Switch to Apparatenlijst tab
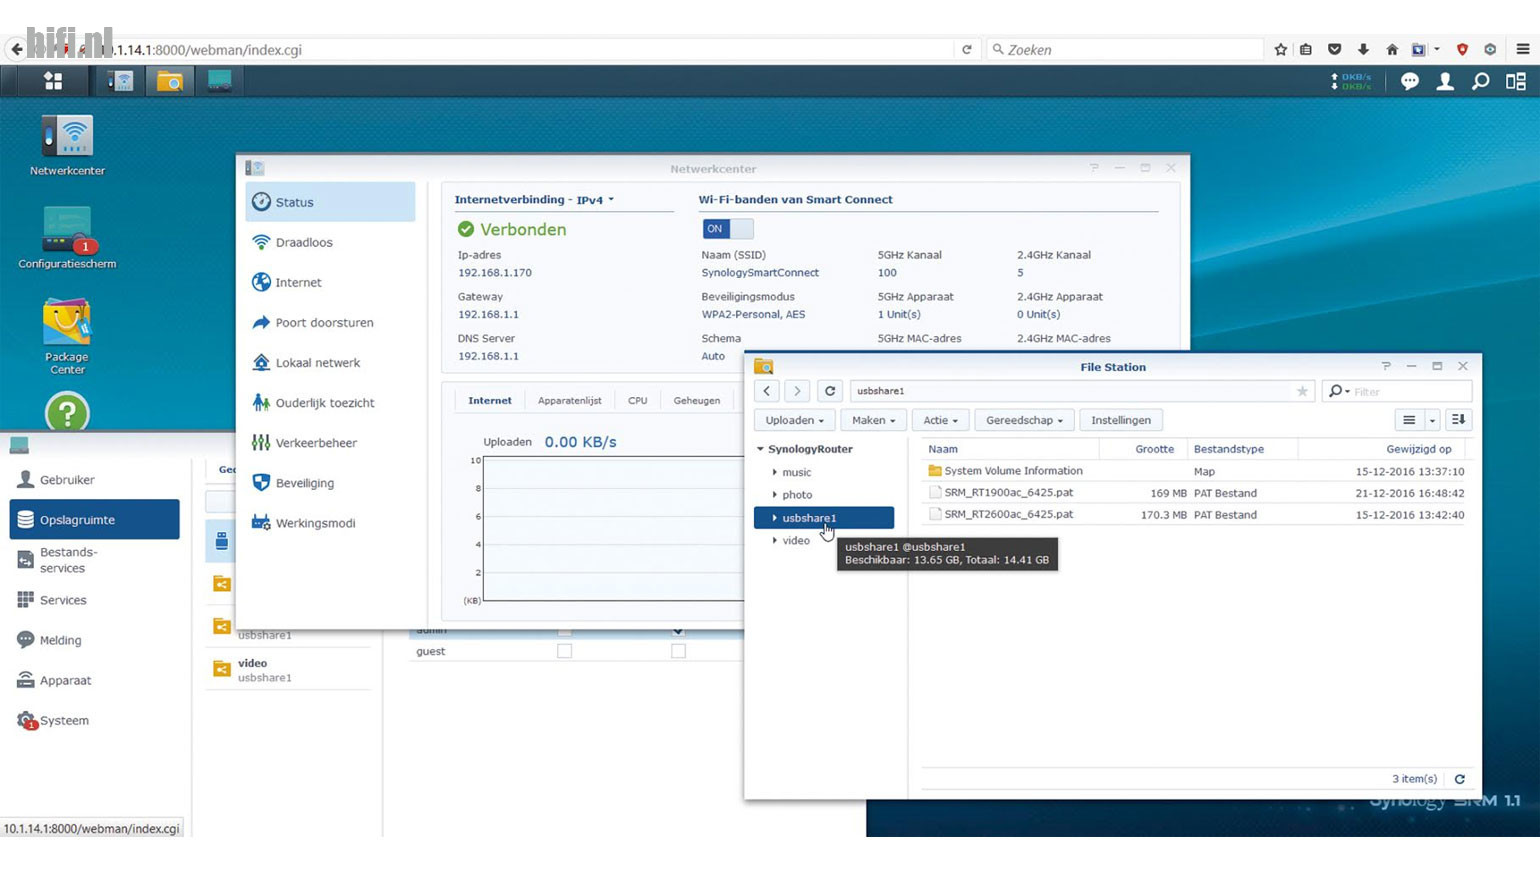1540x880 pixels. click(x=570, y=400)
